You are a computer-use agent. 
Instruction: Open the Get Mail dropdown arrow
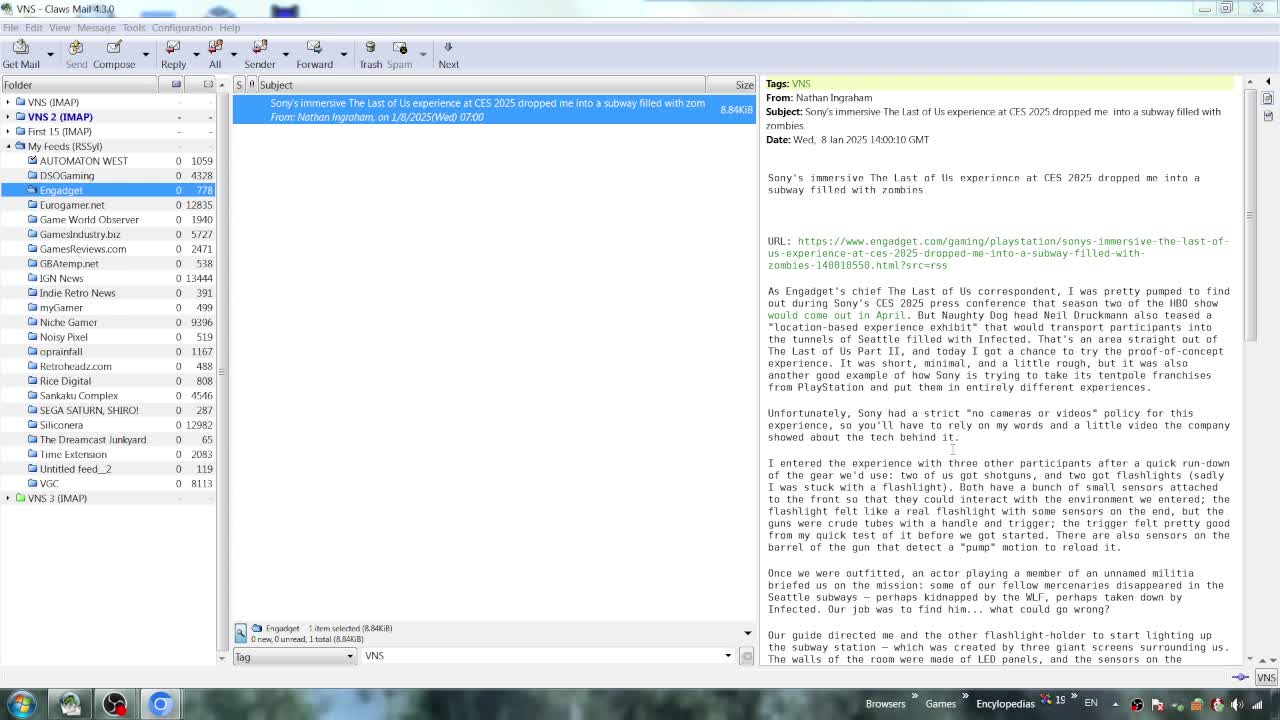click(x=50, y=55)
